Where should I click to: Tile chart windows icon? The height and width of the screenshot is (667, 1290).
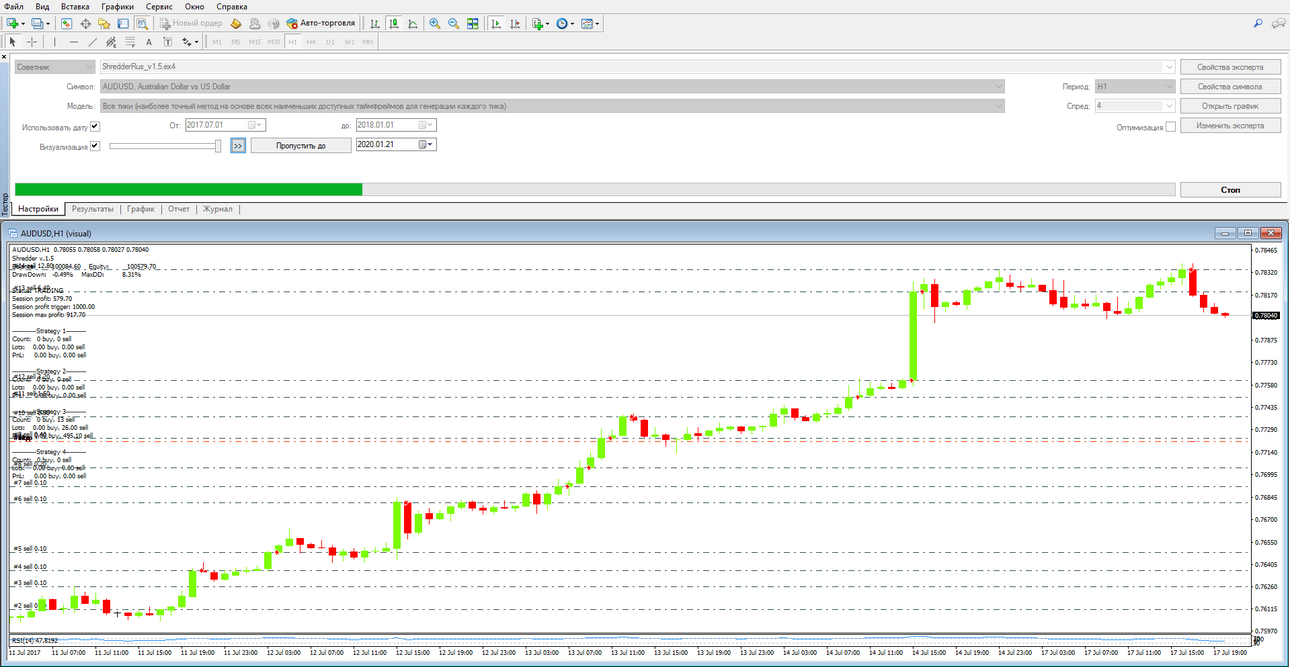point(472,23)
